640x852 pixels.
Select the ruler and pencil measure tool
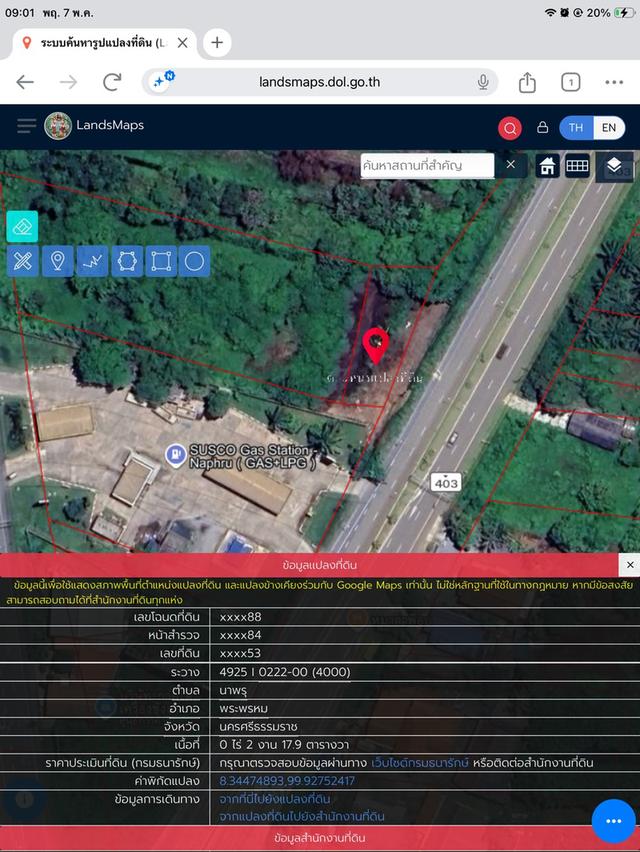[23, 261]
